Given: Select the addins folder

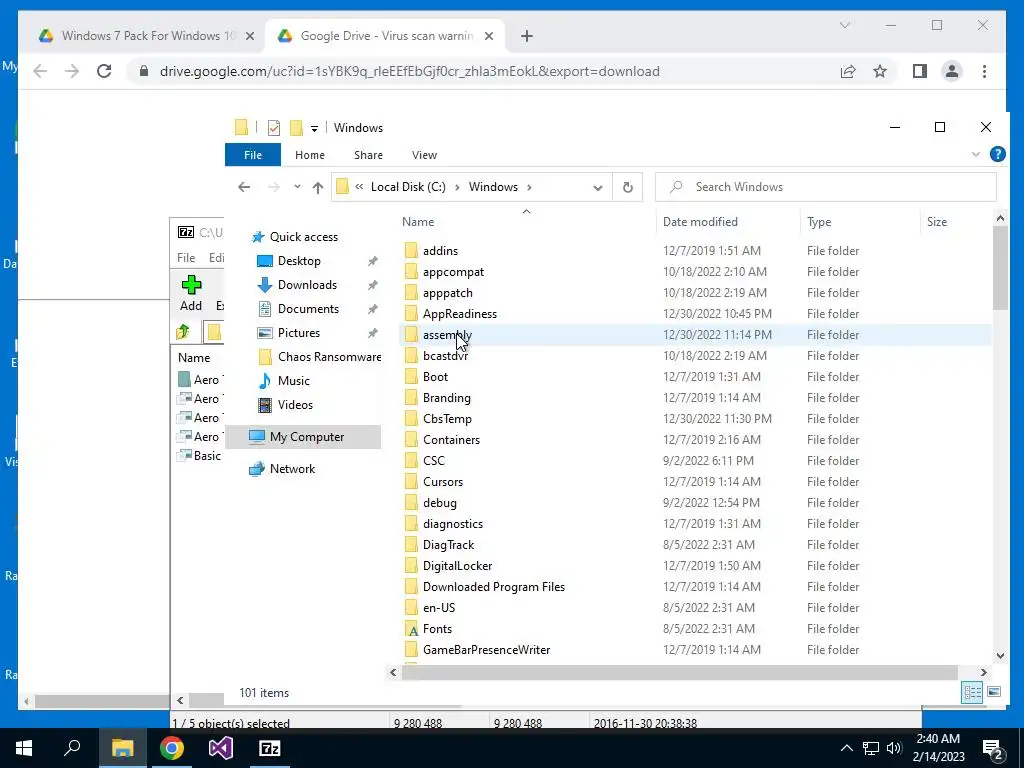Looking at the screenshot, I should pos(440,251).
